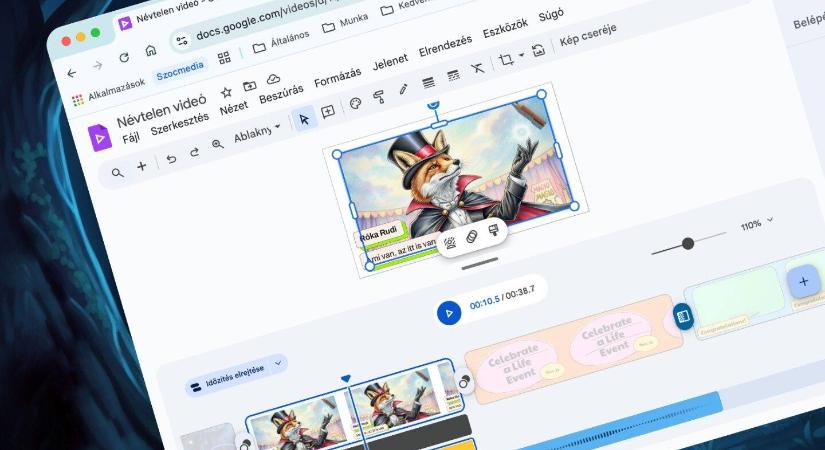This screenshot has height=450, width=825.
Task: Click the timeline zoom slider handle
Action: click(x=688, y=243)
